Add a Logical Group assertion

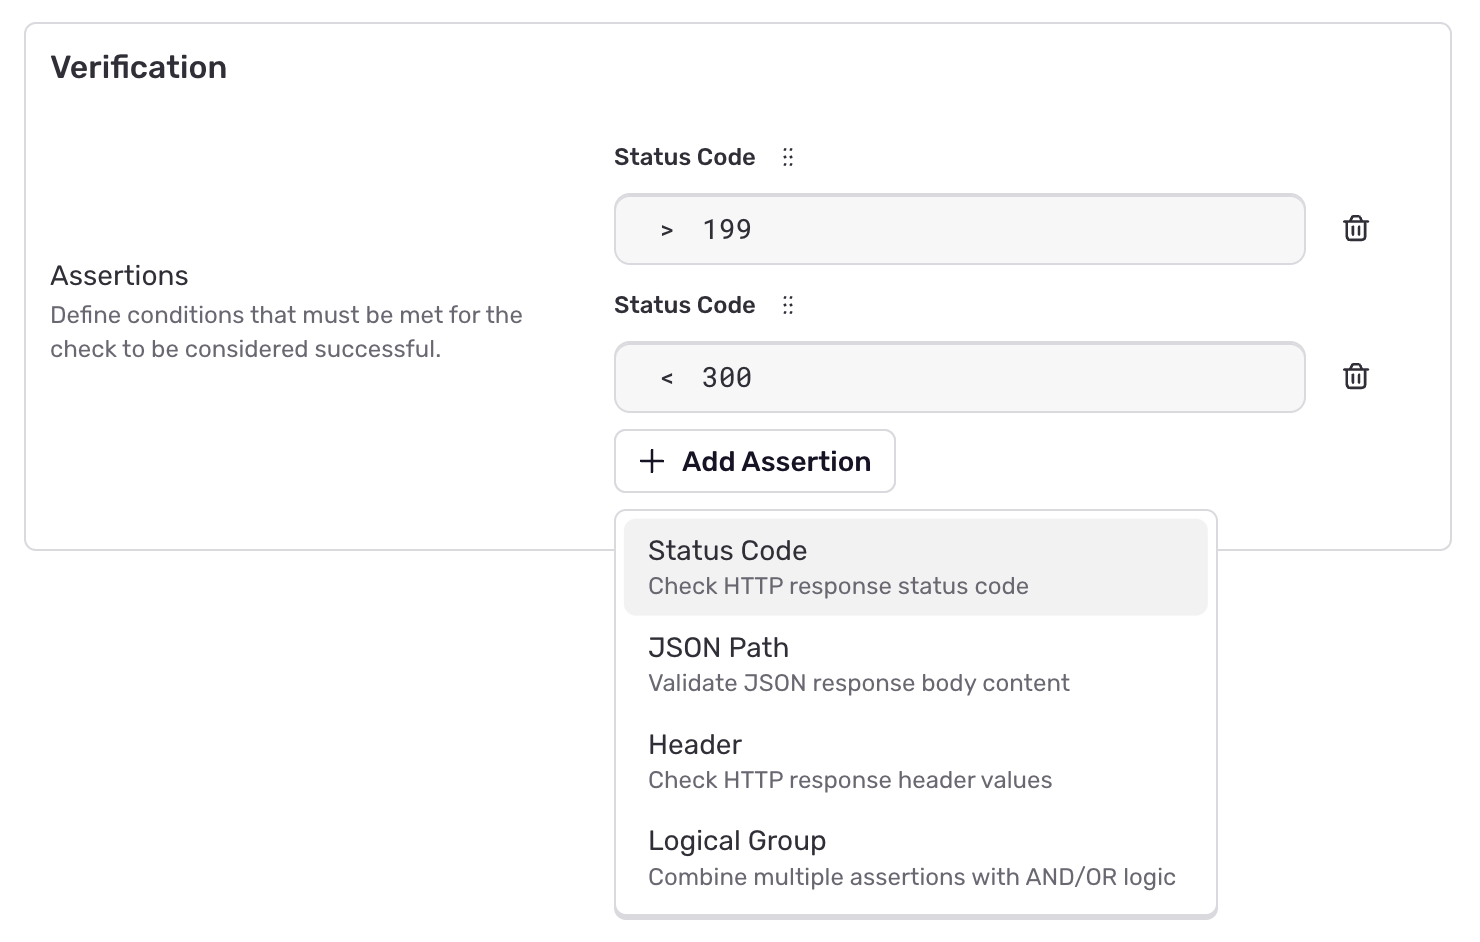(914, 858)
